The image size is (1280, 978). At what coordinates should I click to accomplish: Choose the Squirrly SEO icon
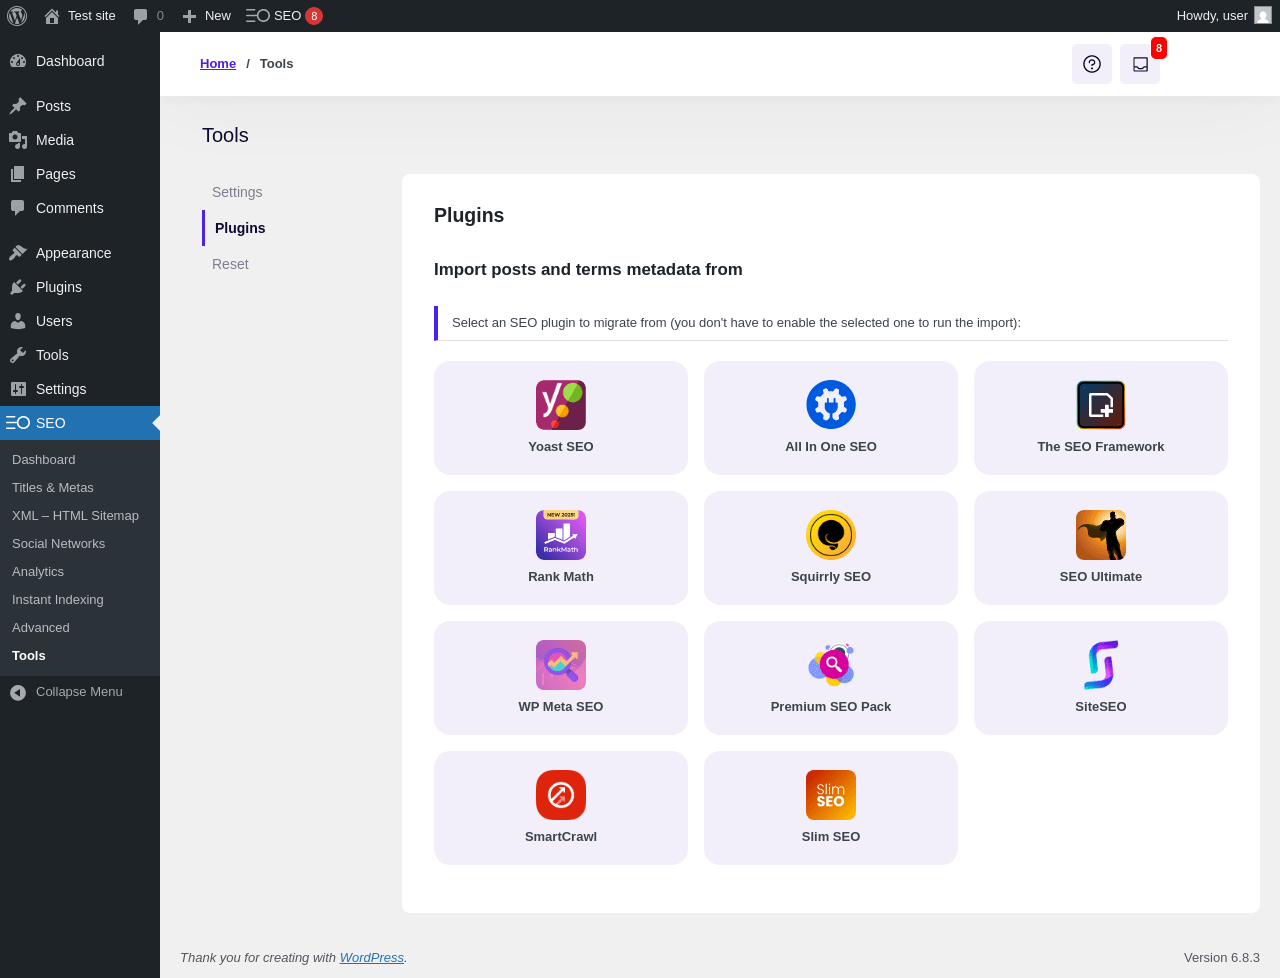point(831,535)
